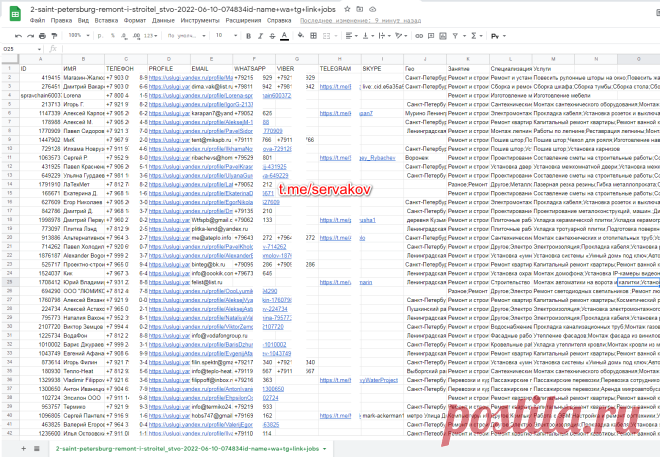660x457 pixels.
Task: Open Skype link in Vladimir Filippov row
Action: click(x=379, y=380)
